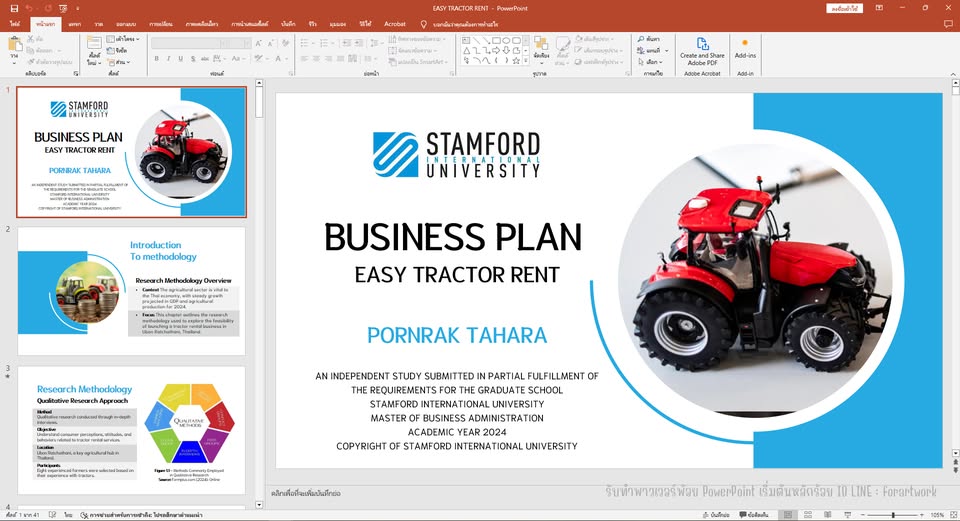Click the Find magnifier icon

pyautogui.click(x=640, y=39)
